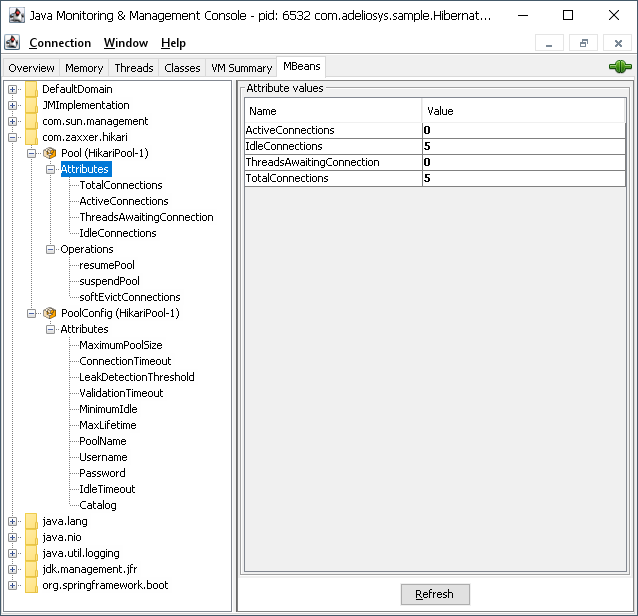This screenshot has height=616, width=638.
Task: Click the com.zaxxer.hikari folder icon
Action: [31, 137]
